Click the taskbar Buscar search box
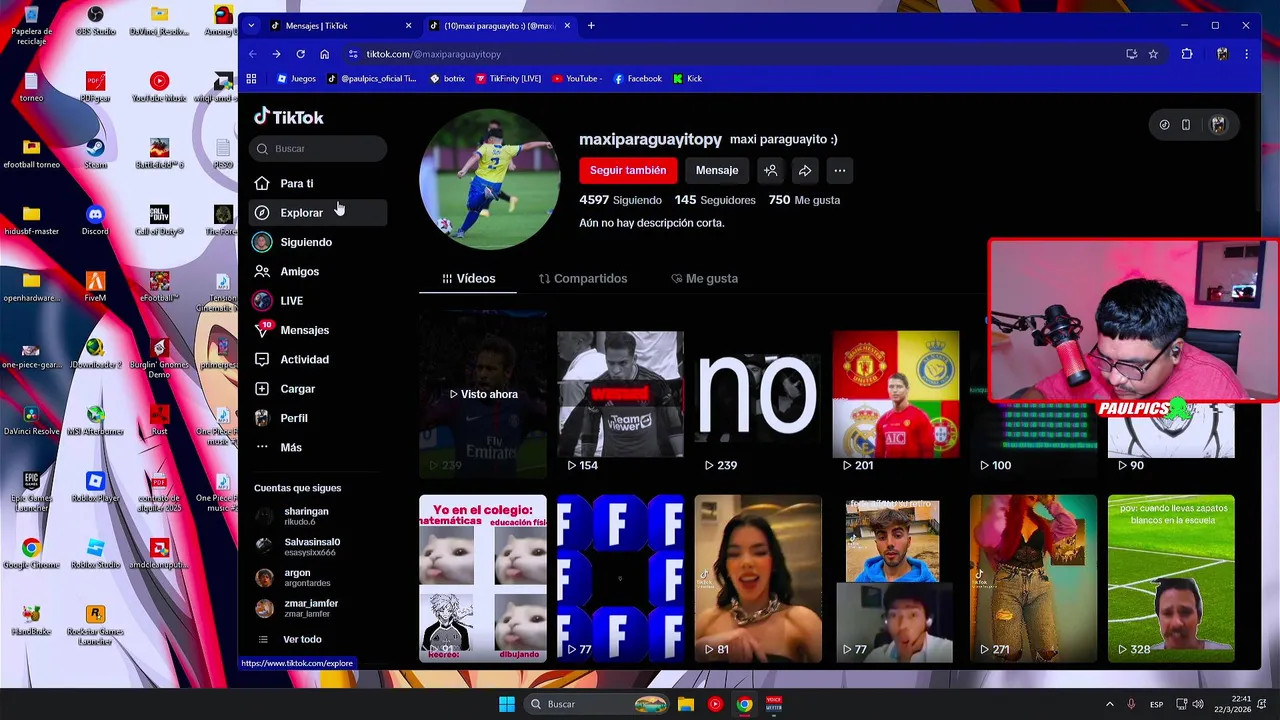The height and width of the screenshot is (720, 1280). click(x=597, y=704)
